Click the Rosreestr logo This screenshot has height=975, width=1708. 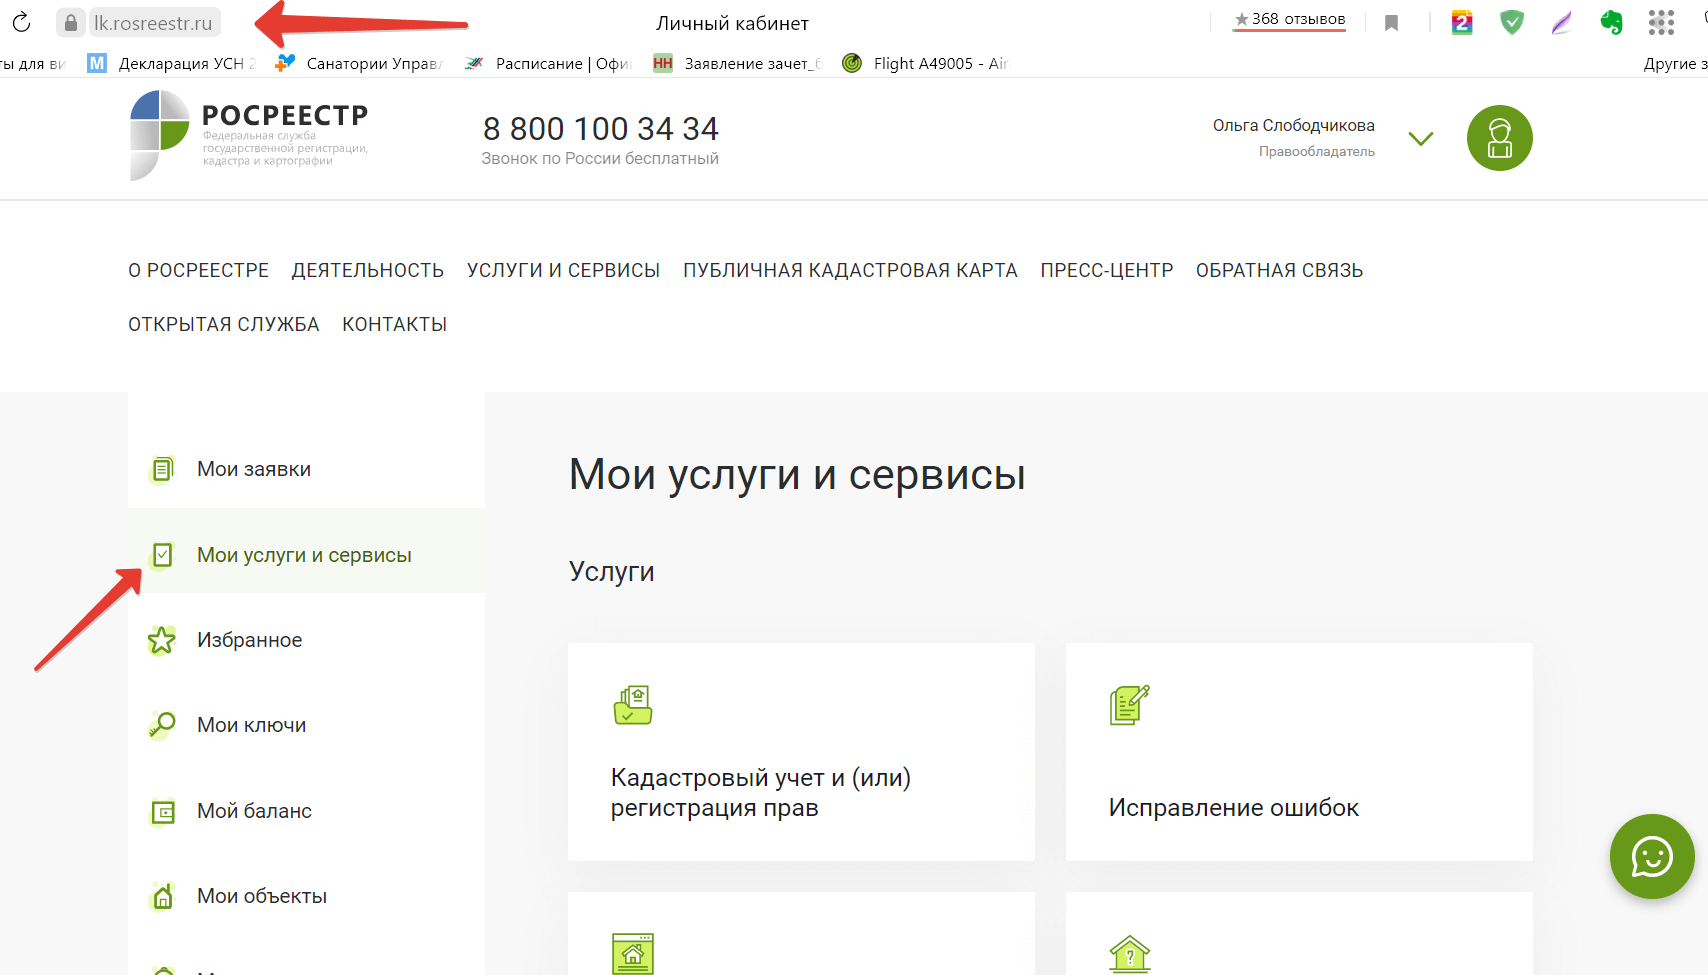250,135
